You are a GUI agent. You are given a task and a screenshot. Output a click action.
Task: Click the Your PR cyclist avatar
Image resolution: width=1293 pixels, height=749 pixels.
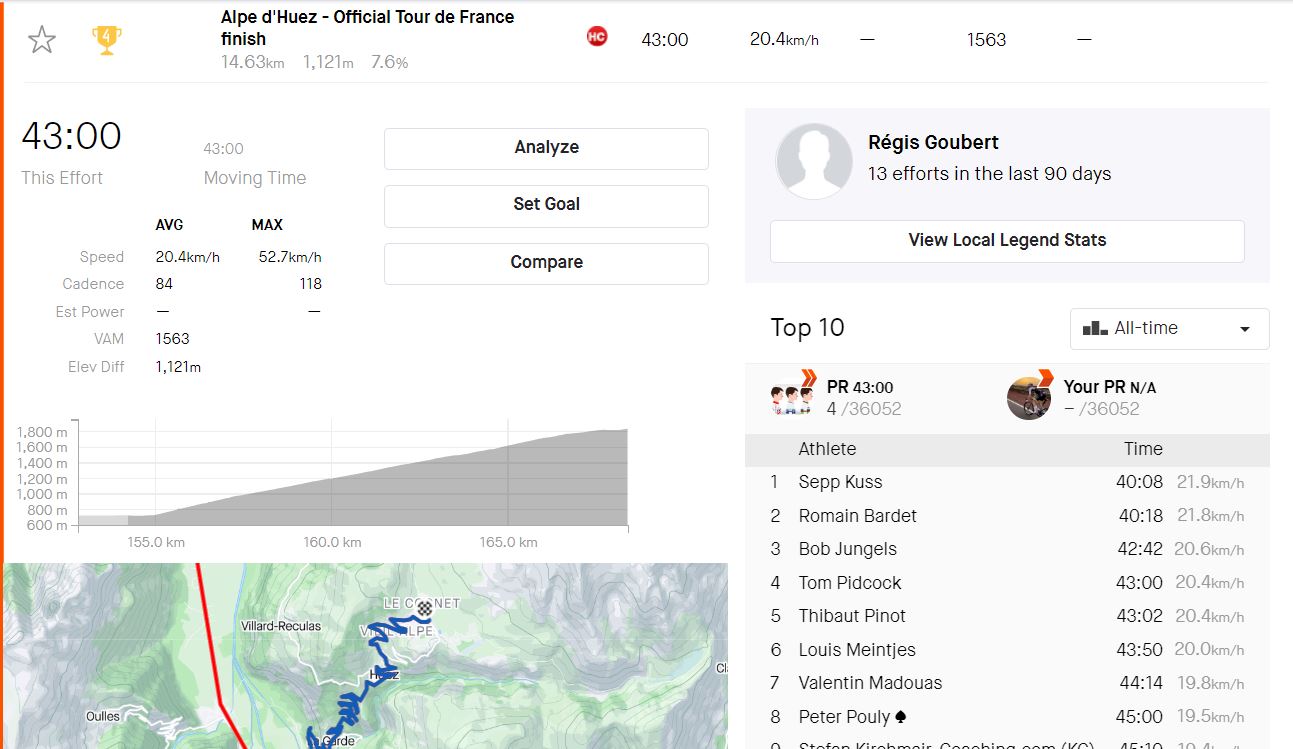(1029, 397)
